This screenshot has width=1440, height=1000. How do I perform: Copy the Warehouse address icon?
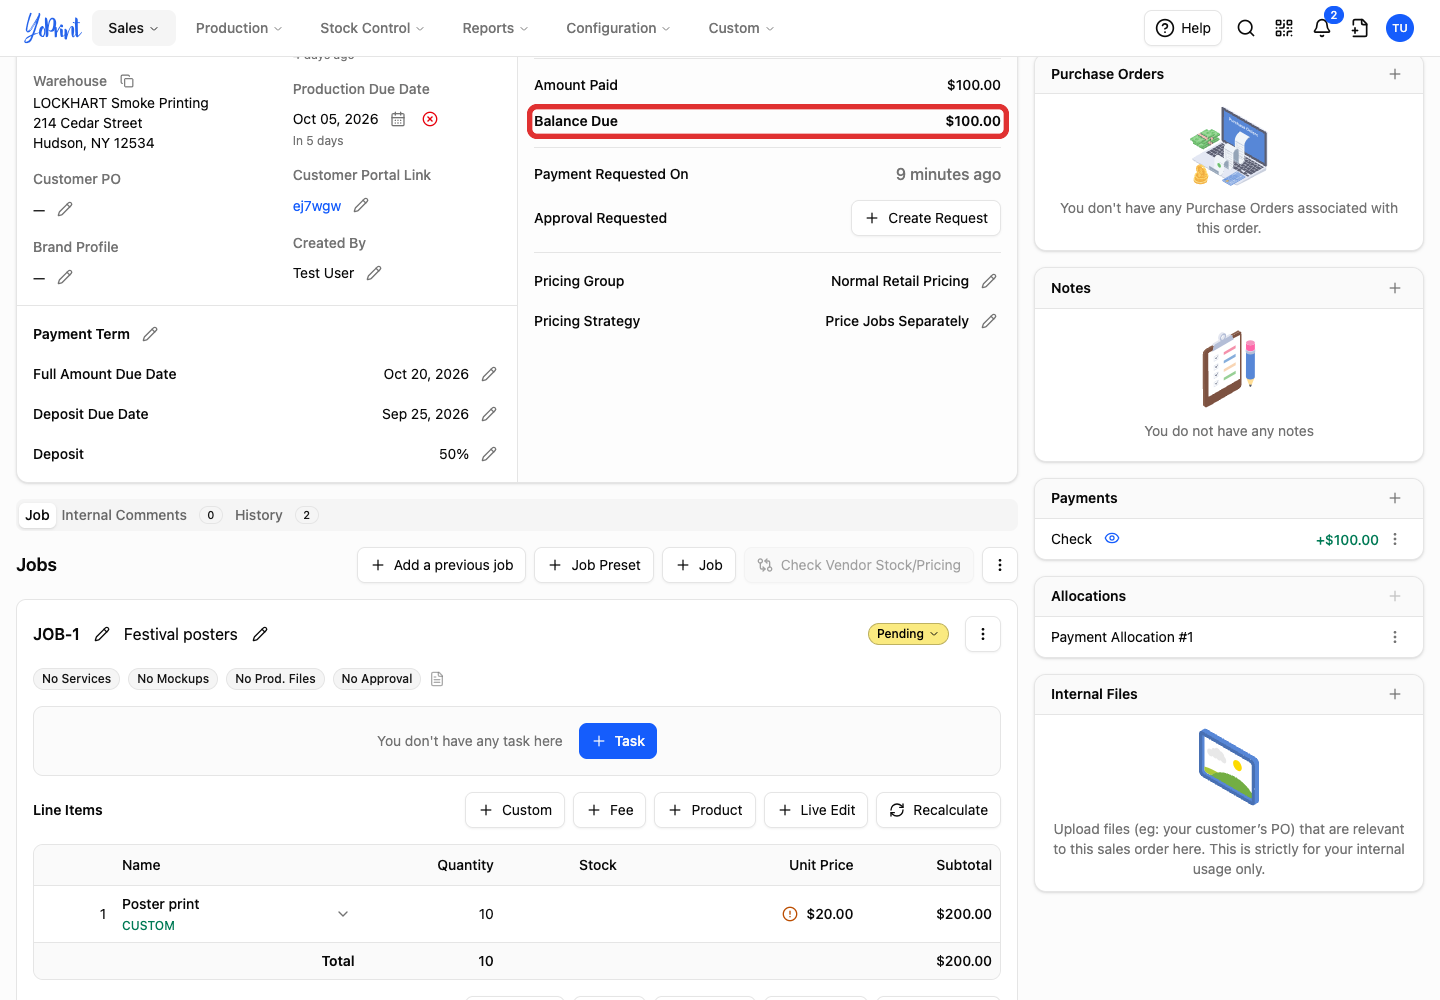tap(127, 81)
